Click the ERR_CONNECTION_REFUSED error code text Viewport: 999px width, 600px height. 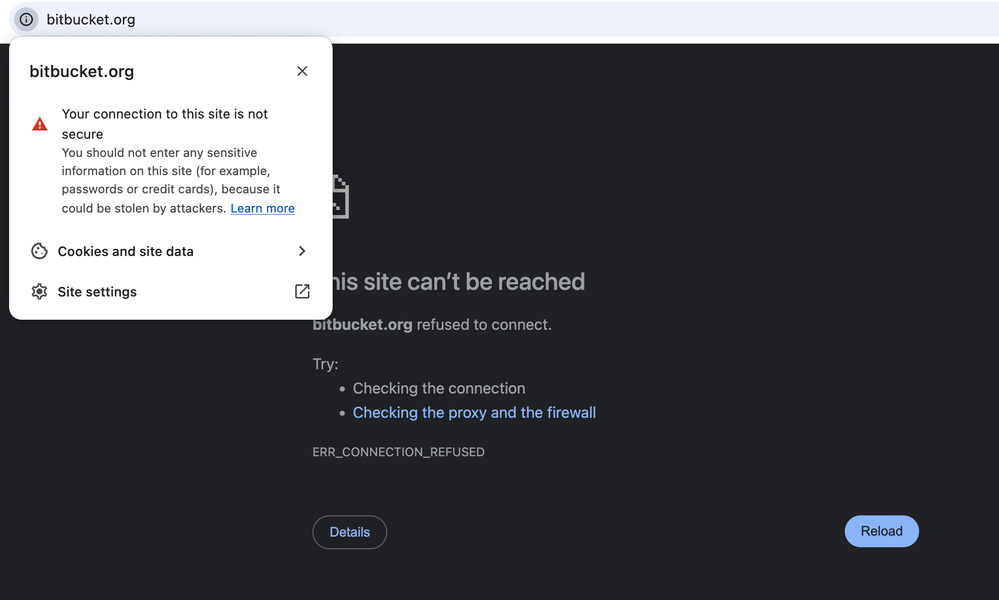tap(398, 452)
